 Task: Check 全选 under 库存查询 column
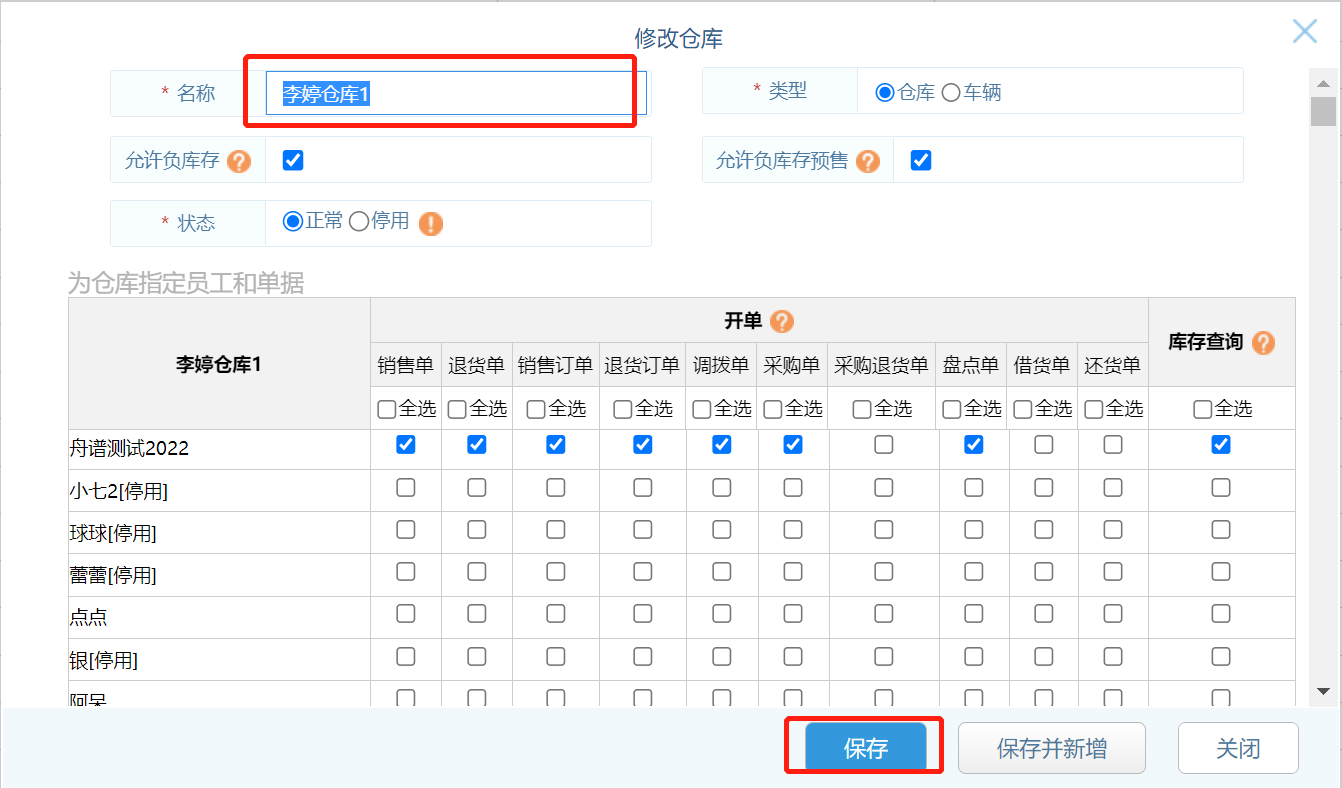tap(1204, 409)
